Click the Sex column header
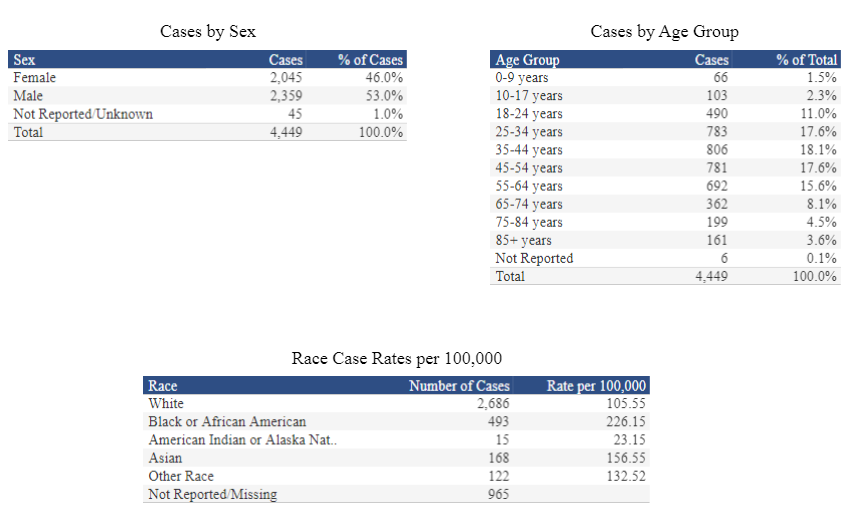849x531 pixels. [24, 60]
